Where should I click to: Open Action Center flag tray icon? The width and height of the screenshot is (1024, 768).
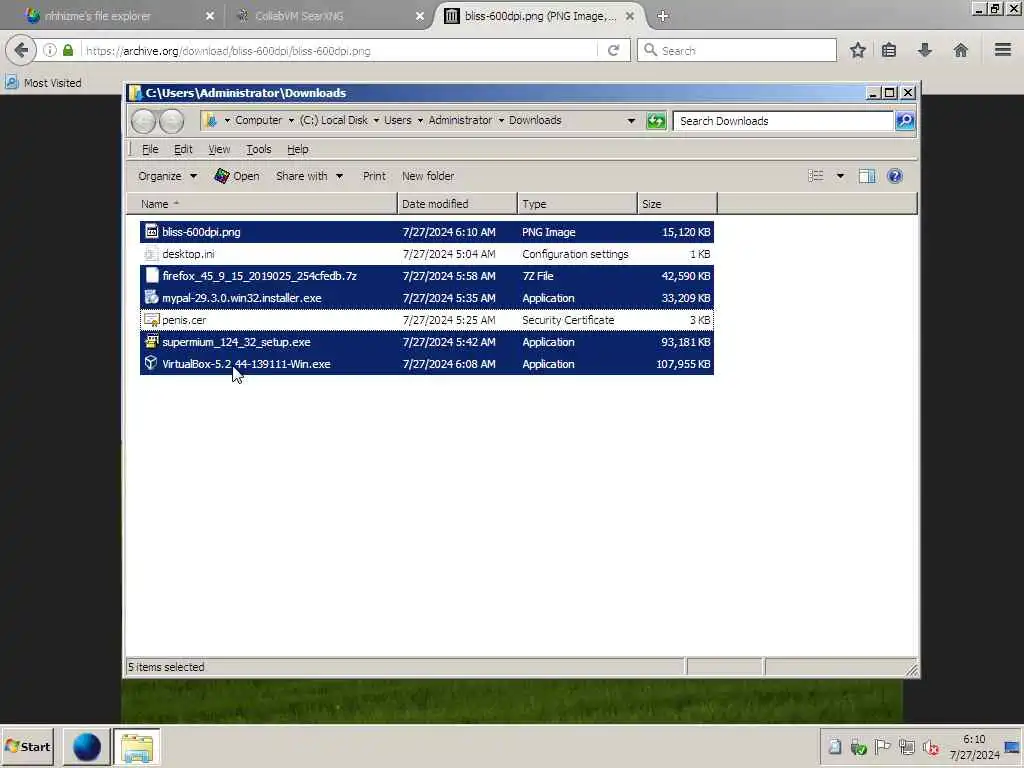tap(882, 746)
